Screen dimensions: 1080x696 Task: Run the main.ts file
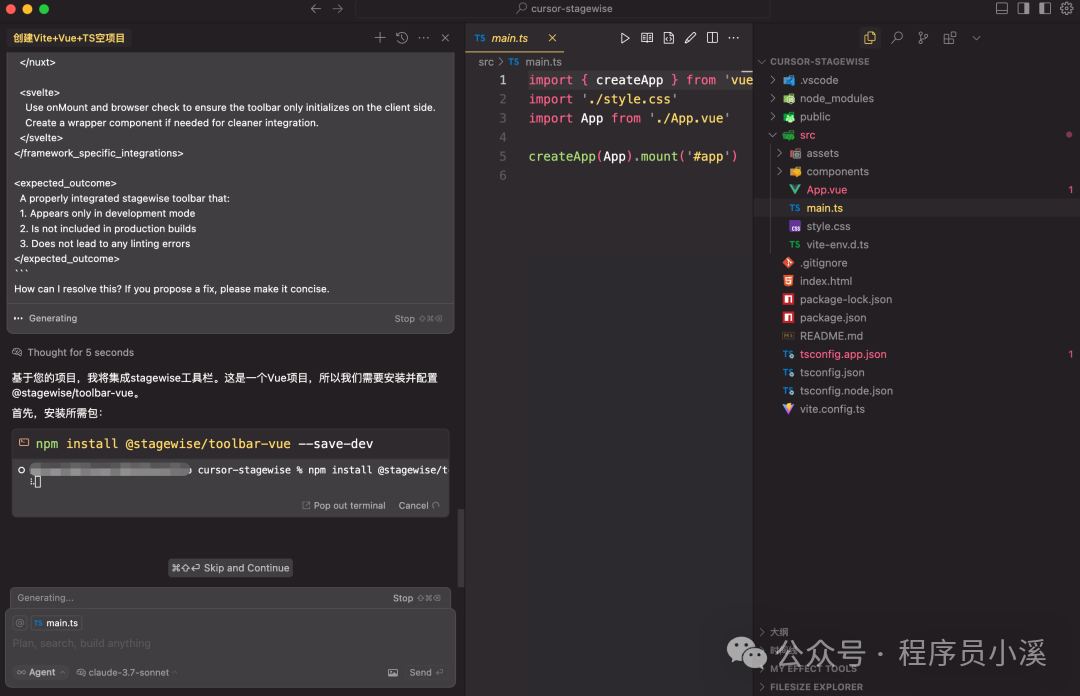click(624, 37)
